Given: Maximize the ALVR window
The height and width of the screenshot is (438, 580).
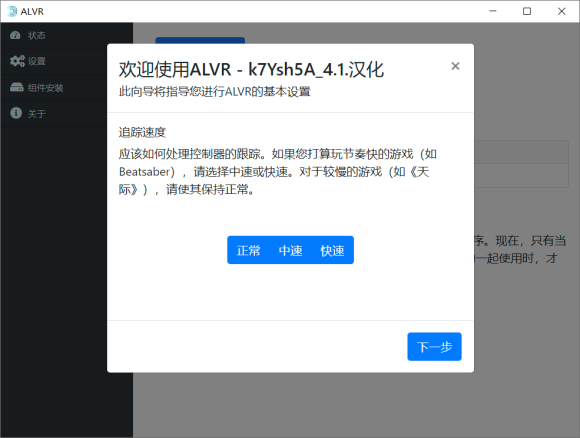Looking at the screenshot, I should point(527,11).
